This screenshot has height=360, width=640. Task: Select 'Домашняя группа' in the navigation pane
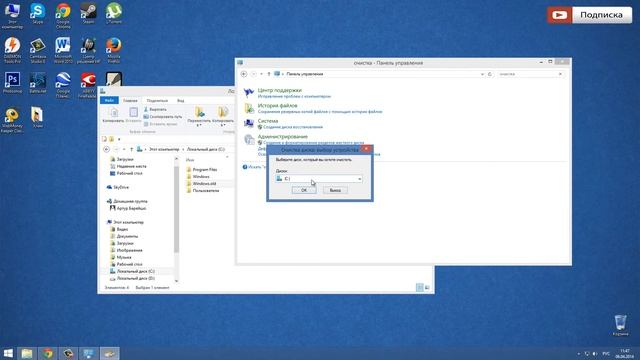click(x=127, y=201)
